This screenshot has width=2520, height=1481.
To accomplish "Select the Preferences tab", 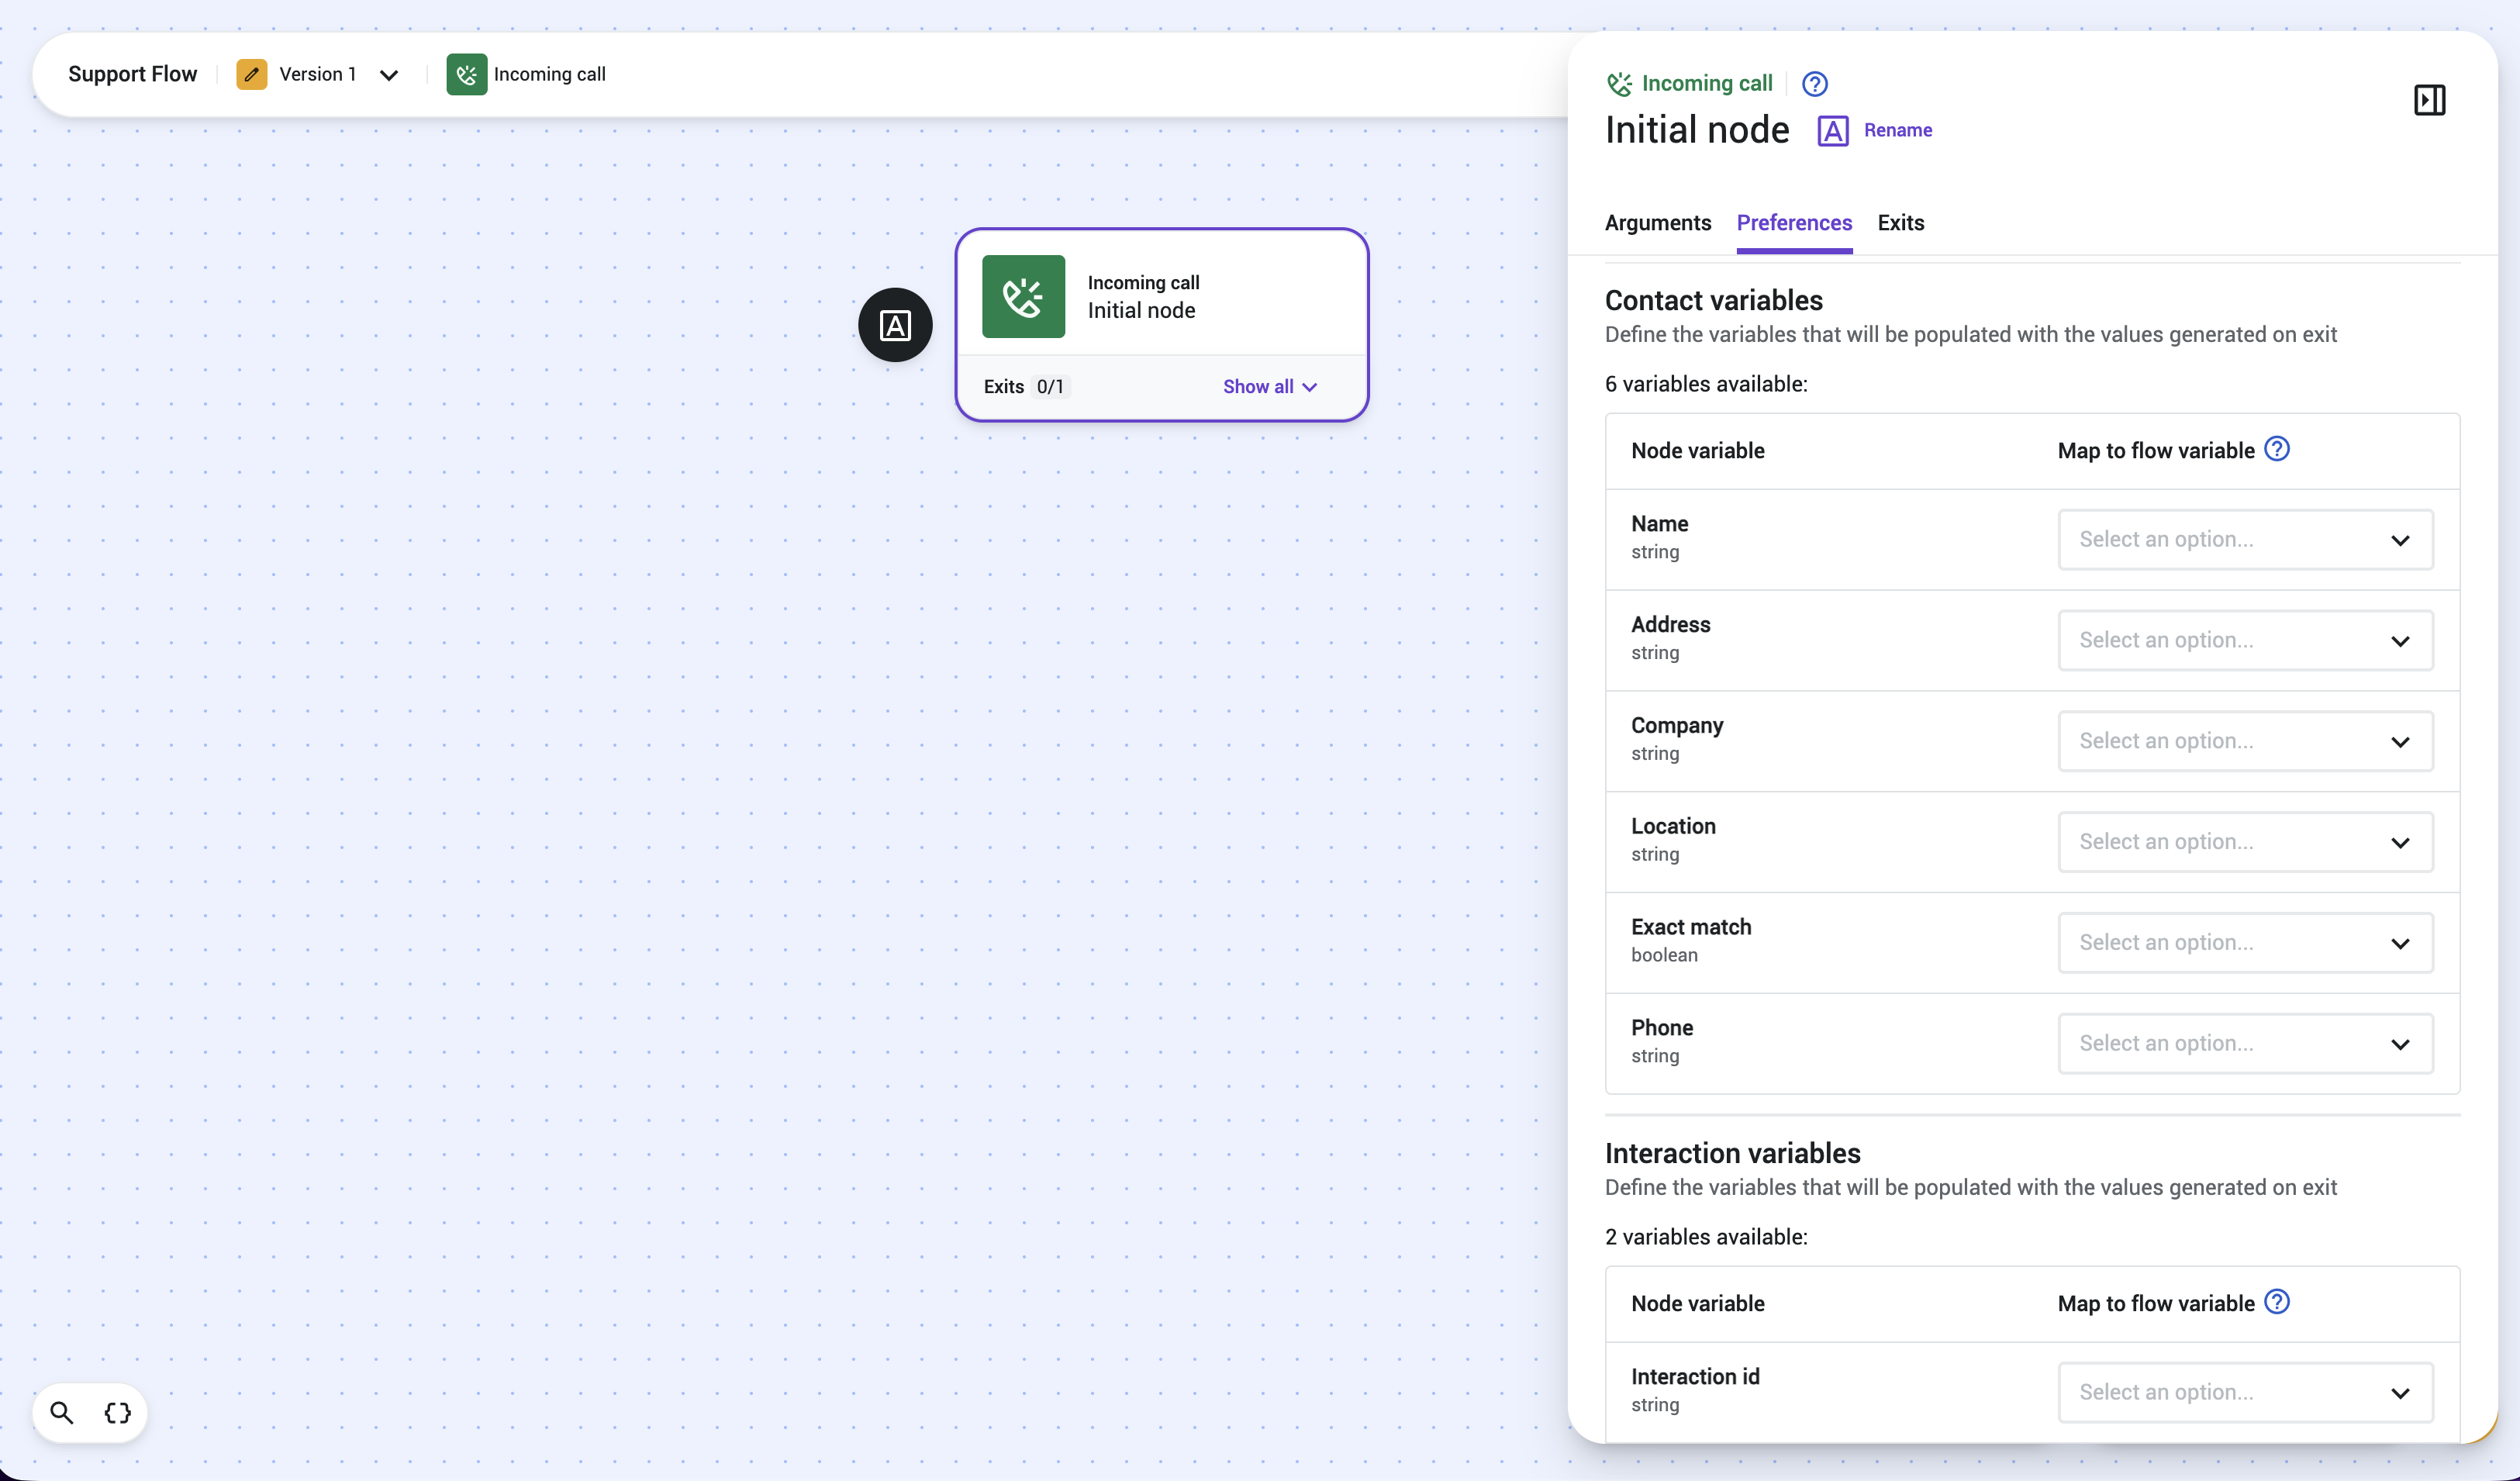I will pos(1794,223).
